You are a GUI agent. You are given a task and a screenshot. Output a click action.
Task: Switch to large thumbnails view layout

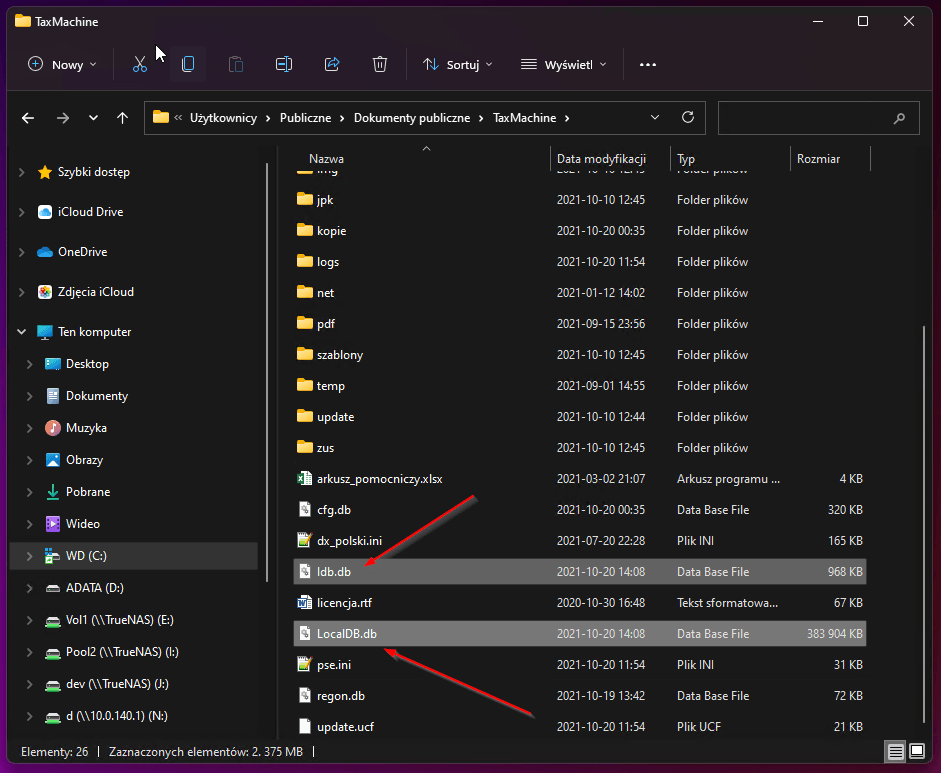point(916,751)
